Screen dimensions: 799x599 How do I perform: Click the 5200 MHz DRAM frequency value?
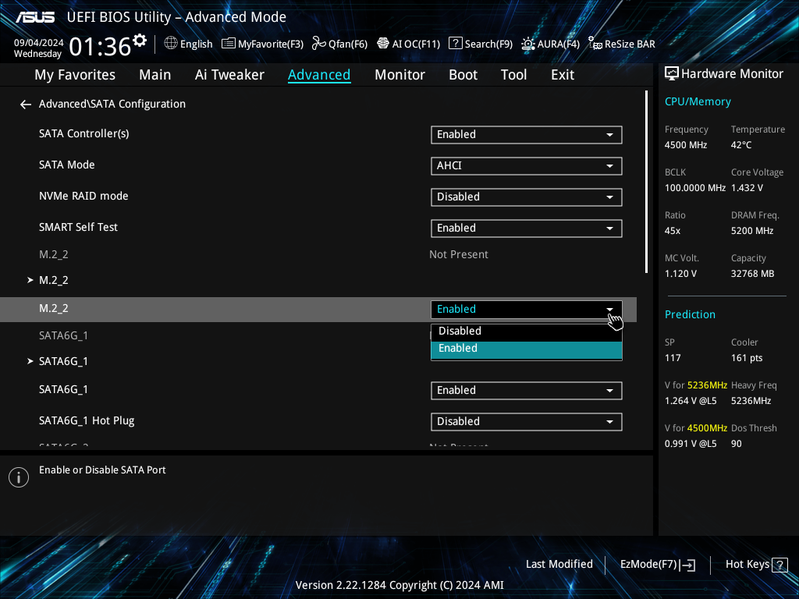click(x=752, y=231)
